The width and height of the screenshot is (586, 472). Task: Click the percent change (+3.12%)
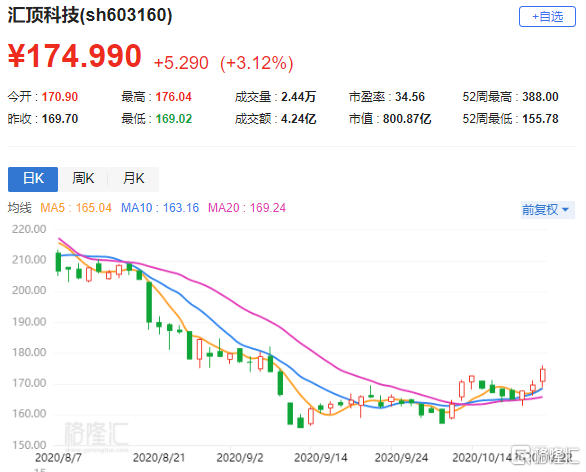(x=257, y=63)
